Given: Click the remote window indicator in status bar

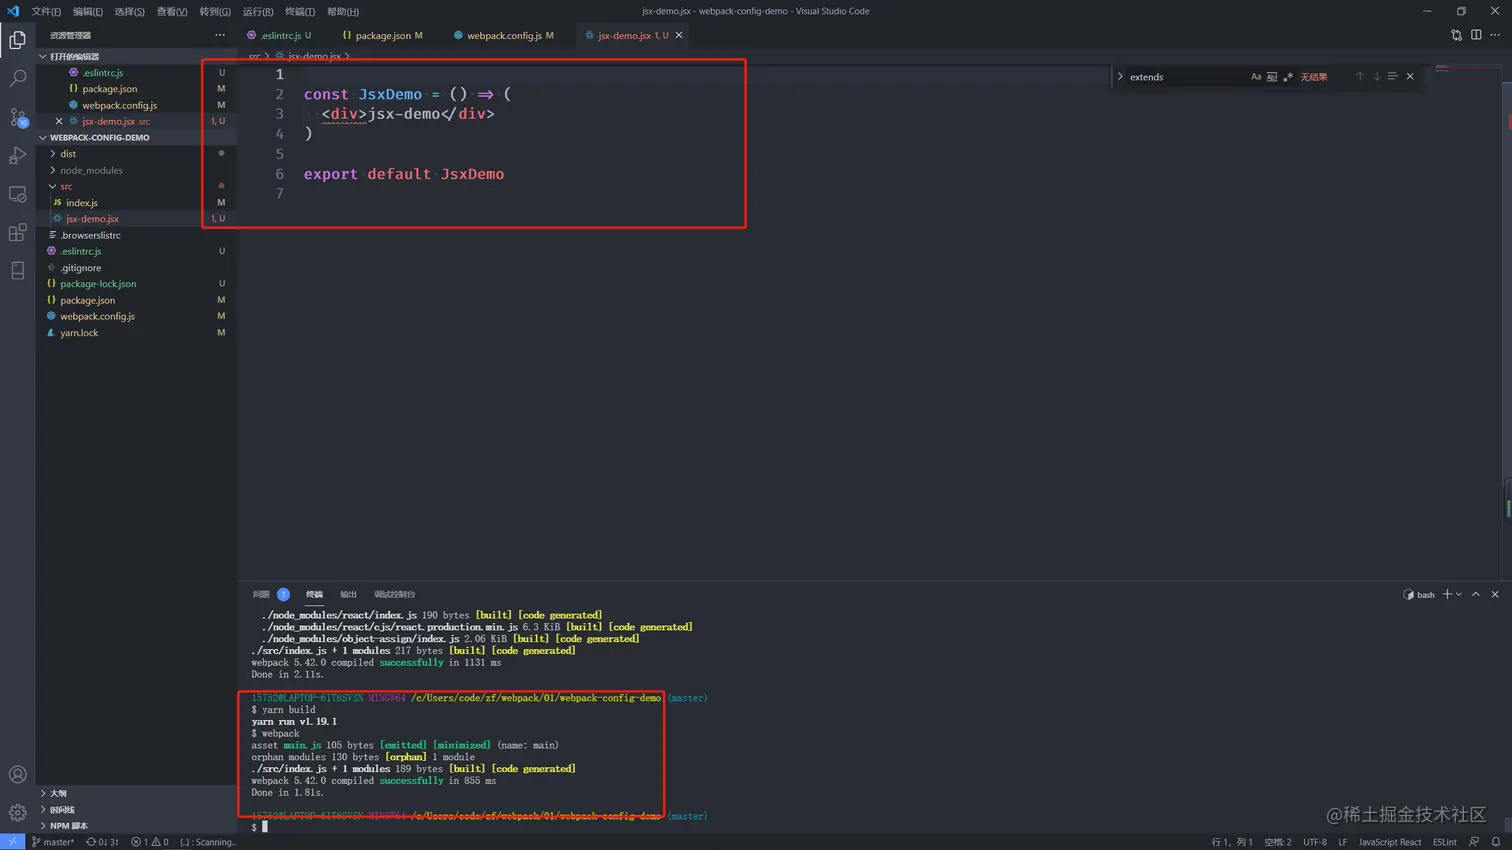Looking at the screenshot, I should point(12,842).
